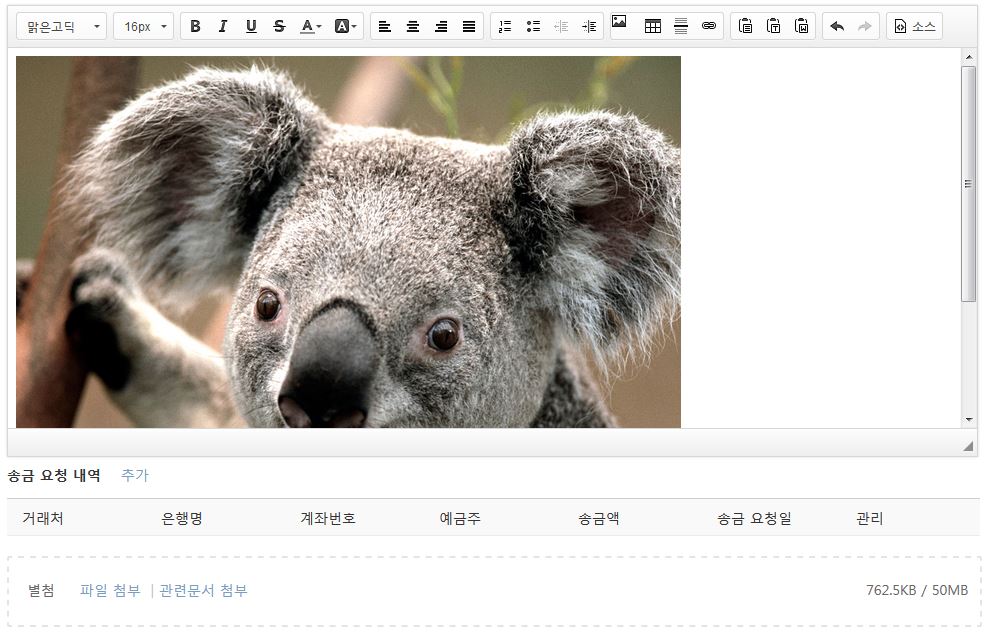Center align the text
Viewport: 990px width, 633px height.
(x=413, y=27)
